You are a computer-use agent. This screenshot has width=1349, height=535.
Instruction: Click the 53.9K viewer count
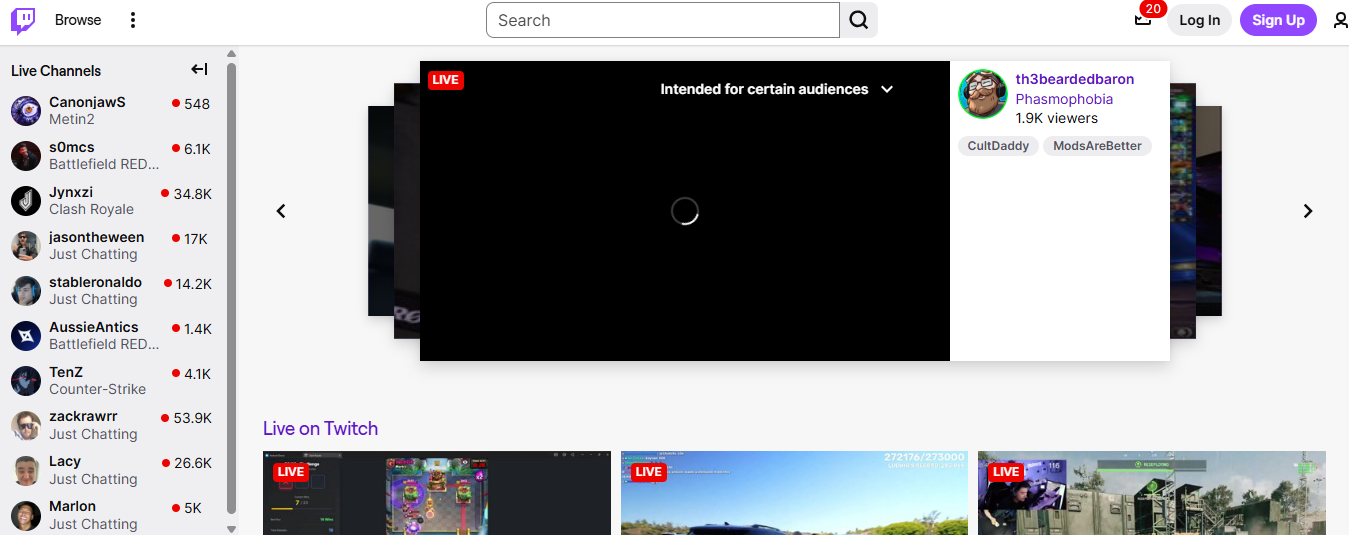(192, 419)
